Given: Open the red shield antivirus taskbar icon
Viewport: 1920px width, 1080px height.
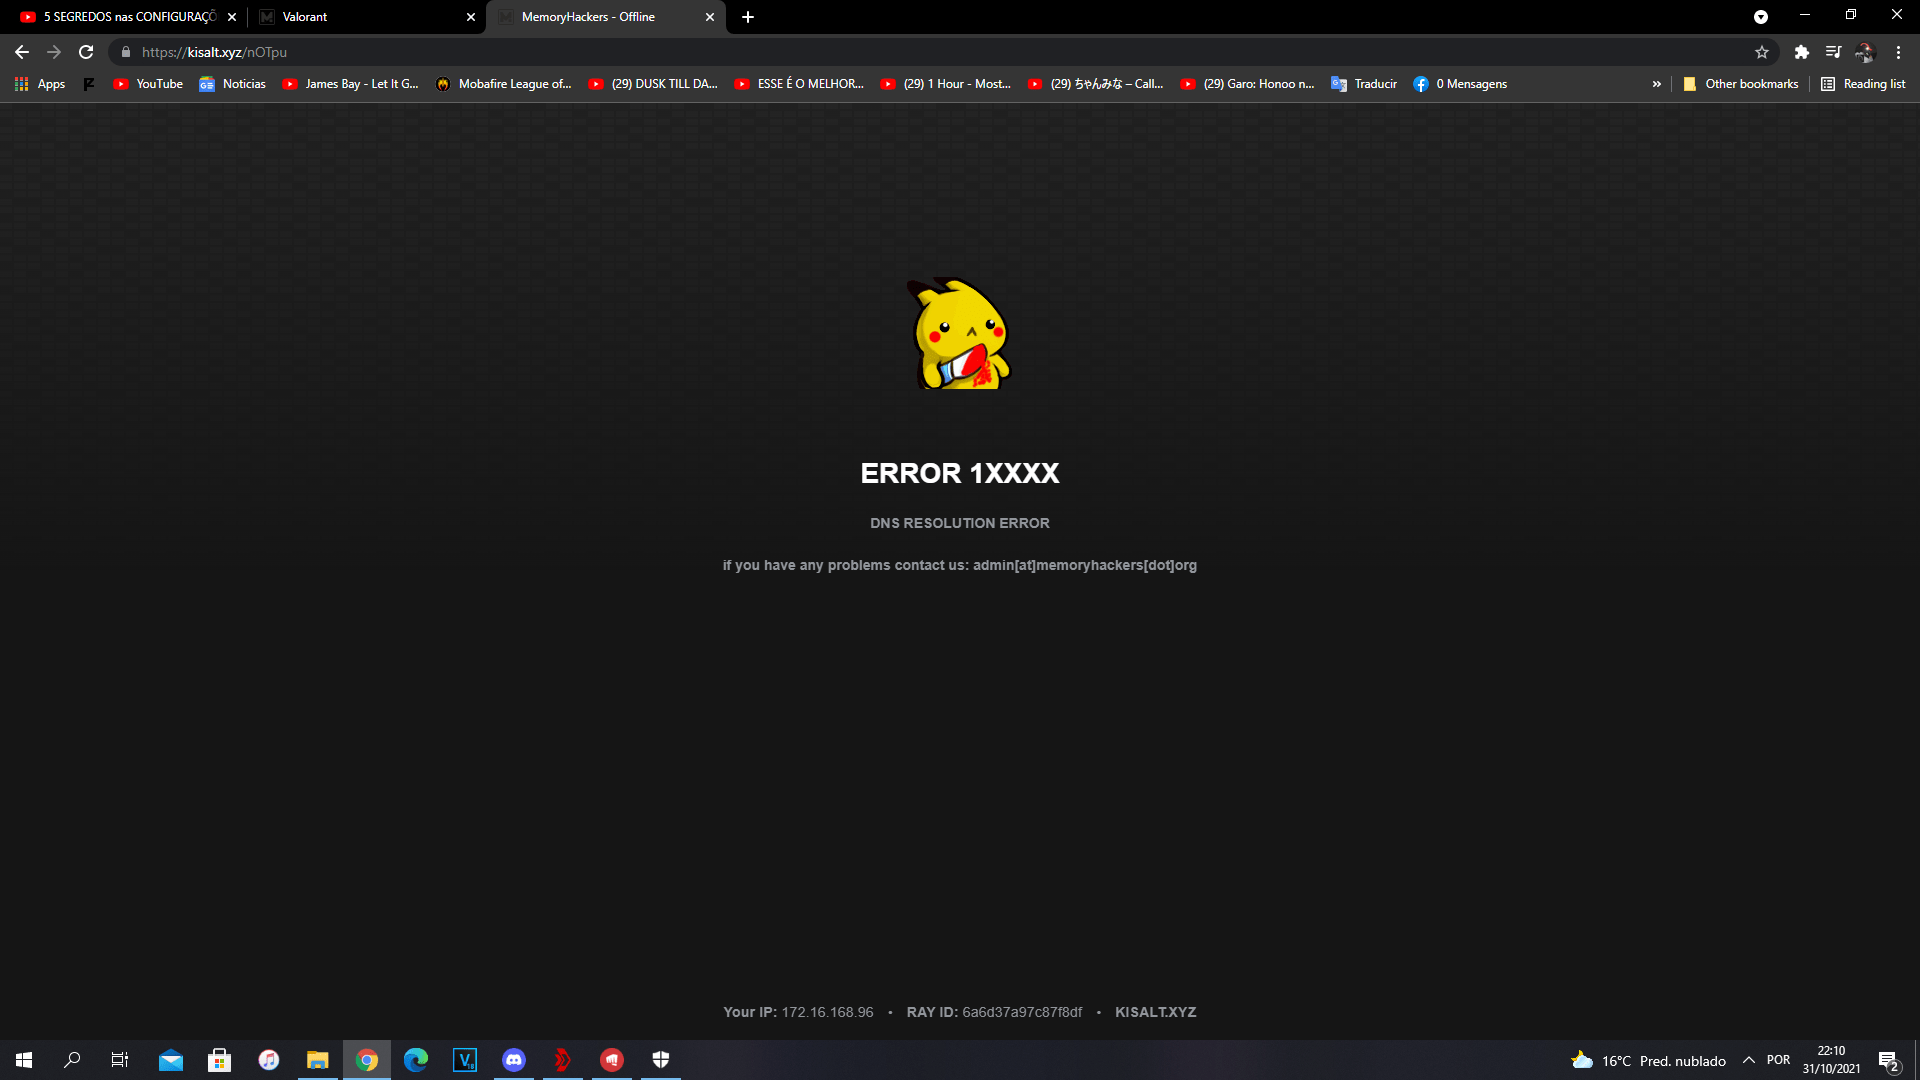Looking at the screenshot, I should point(562,1060).
